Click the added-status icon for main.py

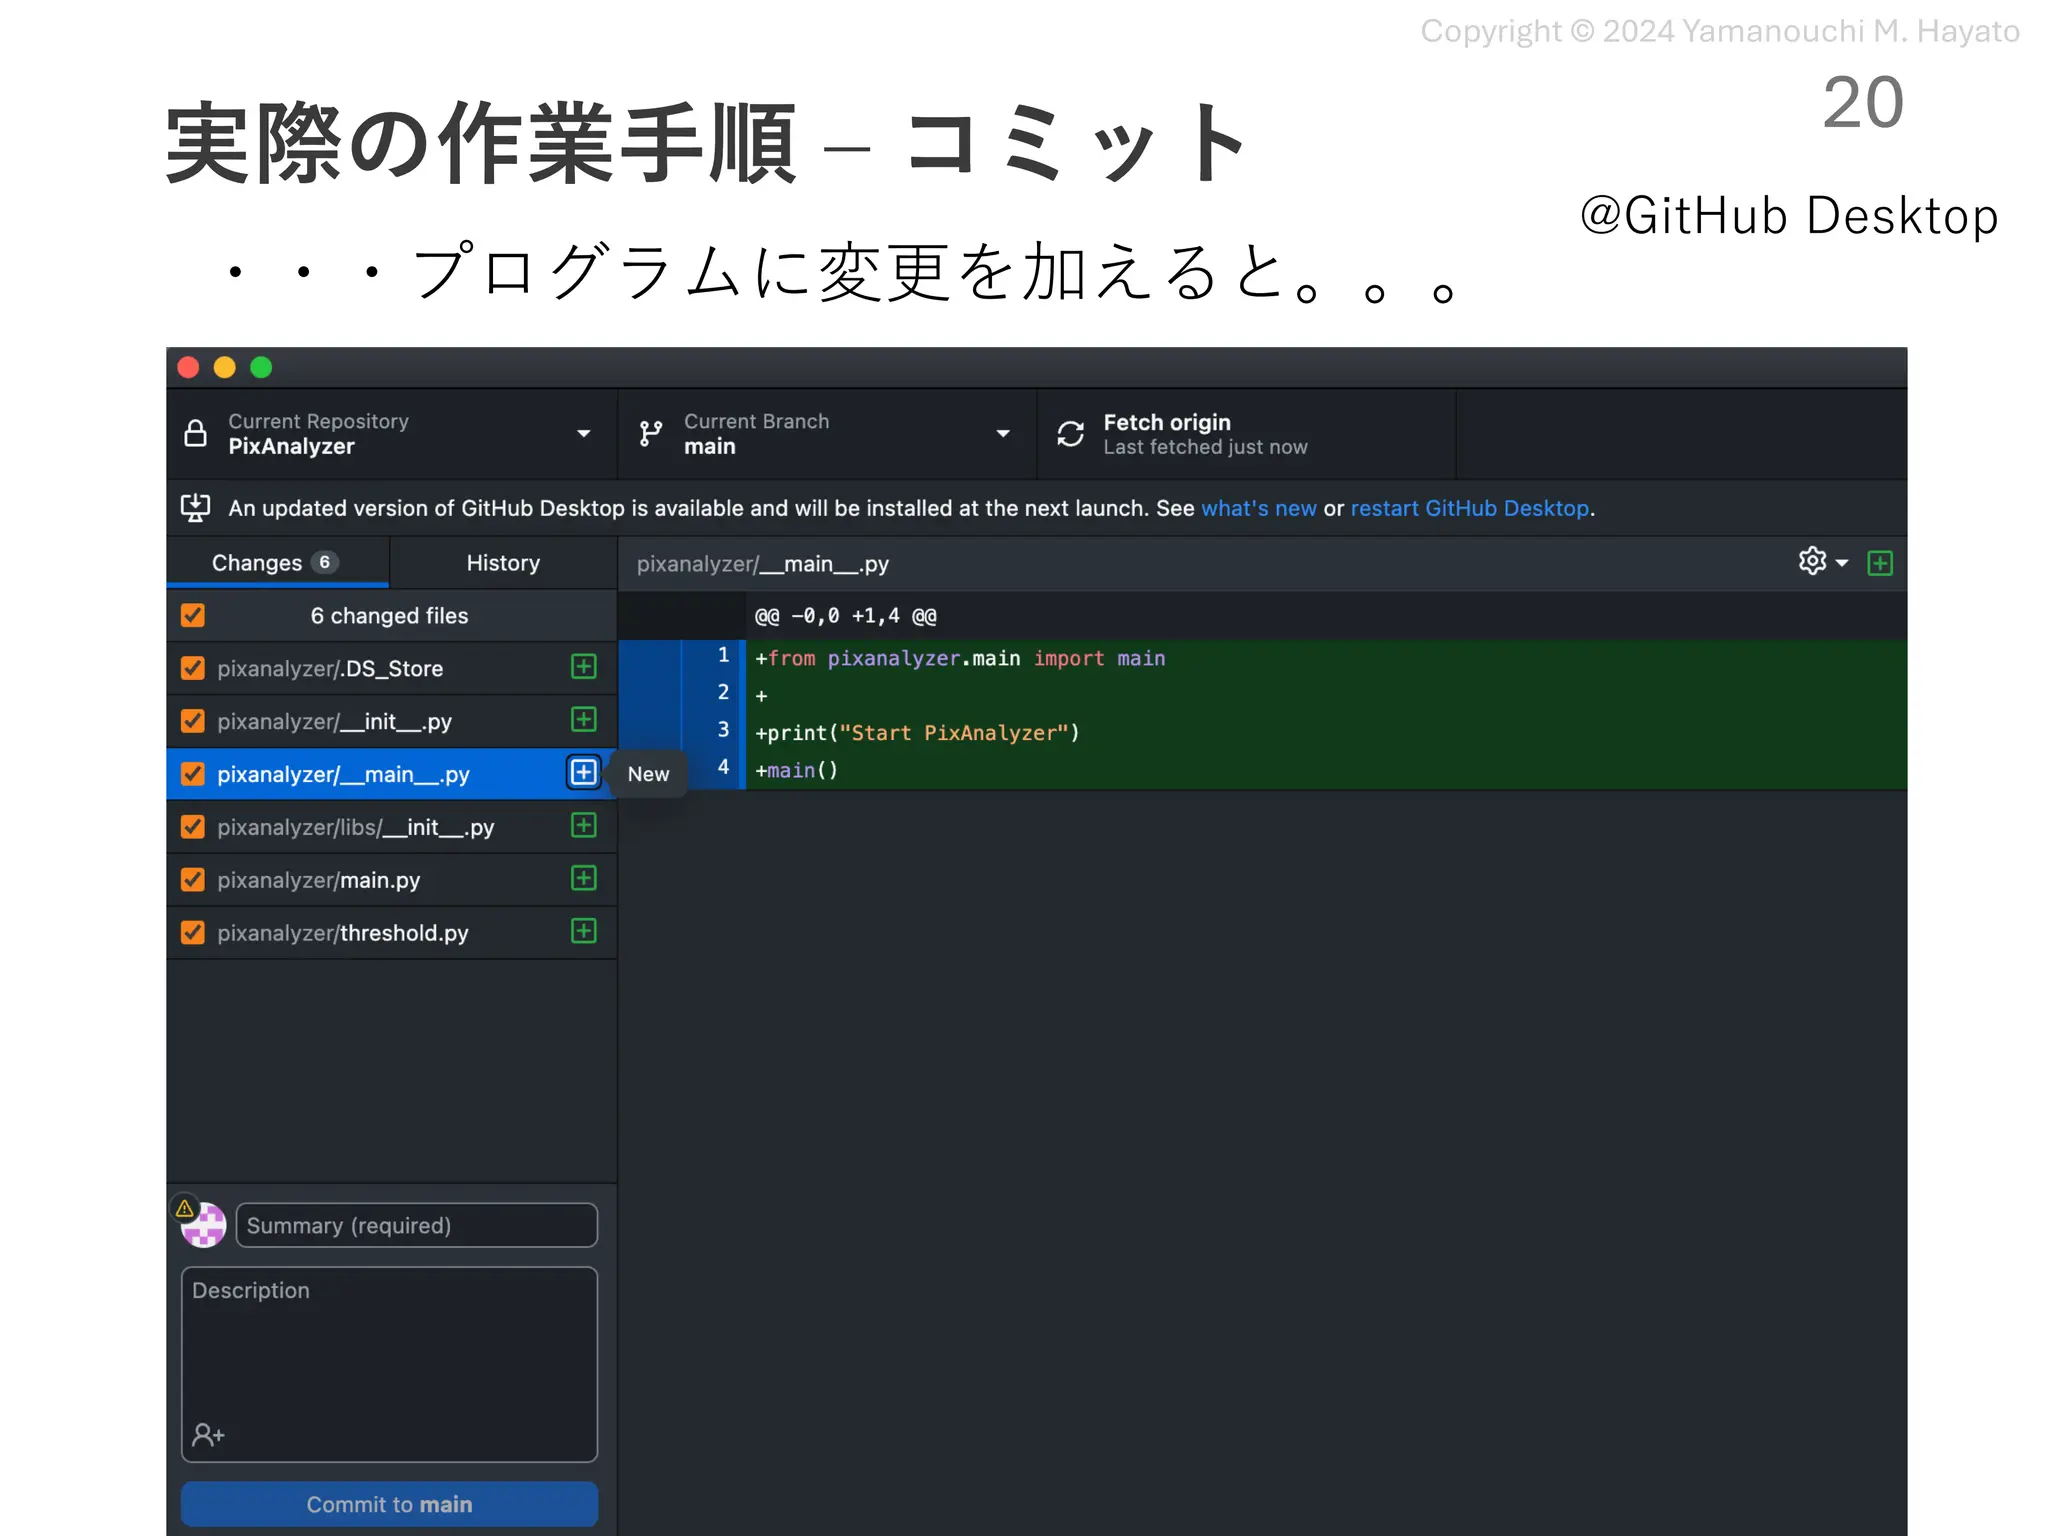tap(584, 879)
